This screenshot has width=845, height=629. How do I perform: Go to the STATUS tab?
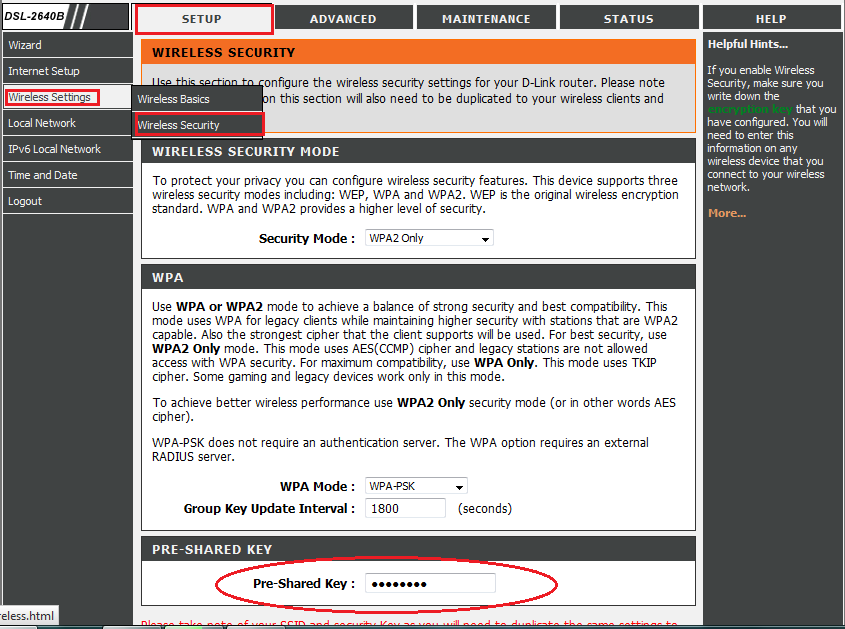tap(628, 19)
